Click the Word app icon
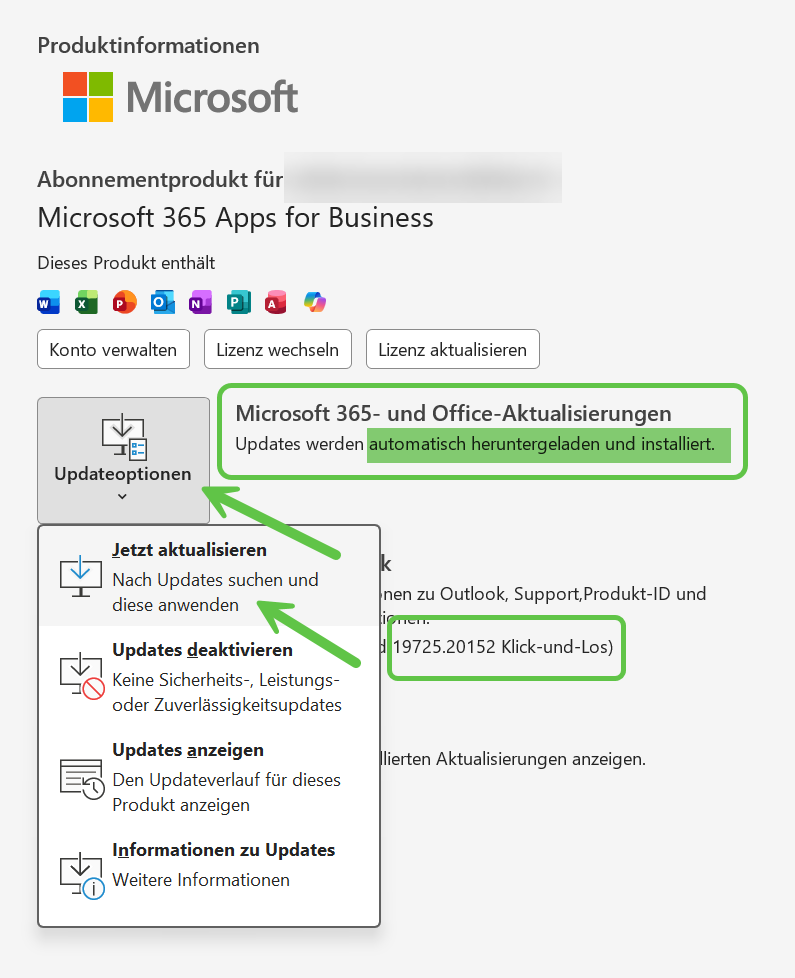The image size is (795, 978). pos(49,303)
